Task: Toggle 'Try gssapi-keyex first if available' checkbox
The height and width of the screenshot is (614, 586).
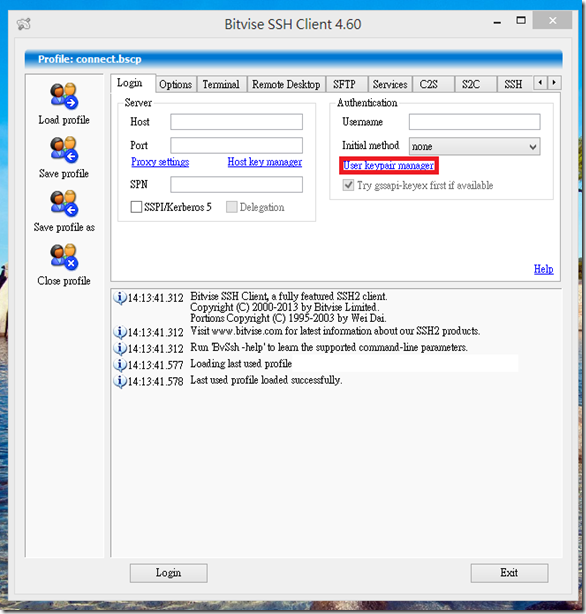Action: [348, 185]
